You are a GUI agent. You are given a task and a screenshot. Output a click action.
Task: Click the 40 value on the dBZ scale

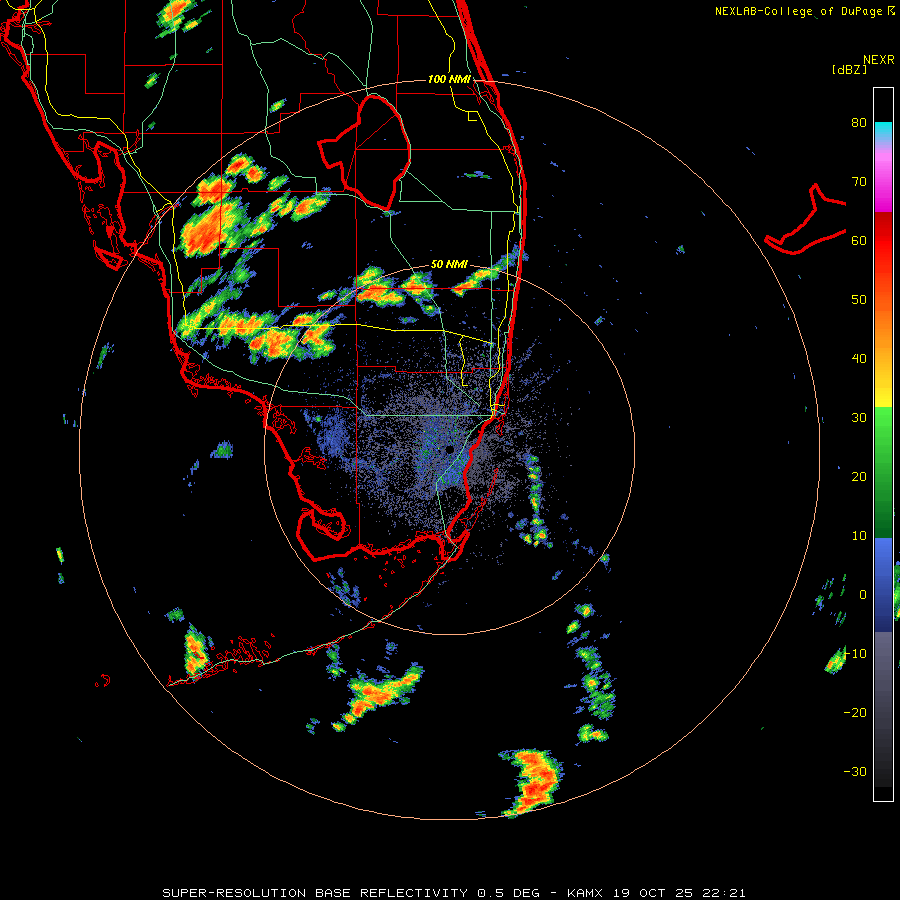coord(859,359)
